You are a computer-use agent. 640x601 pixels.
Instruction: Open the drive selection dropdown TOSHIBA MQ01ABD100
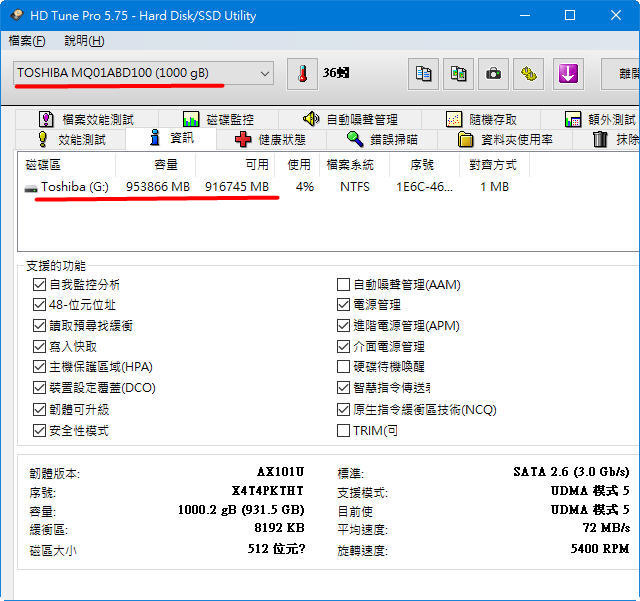(x=143, y=73)
